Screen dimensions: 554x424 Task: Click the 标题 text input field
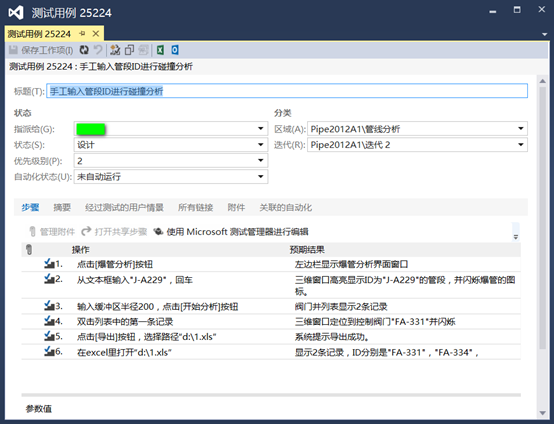point(287,91)
